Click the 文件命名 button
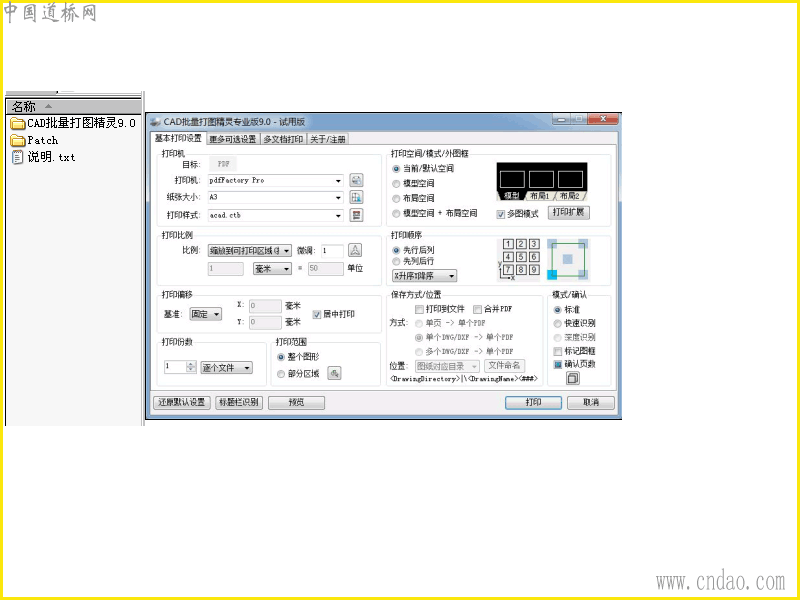 pos(504,365)
